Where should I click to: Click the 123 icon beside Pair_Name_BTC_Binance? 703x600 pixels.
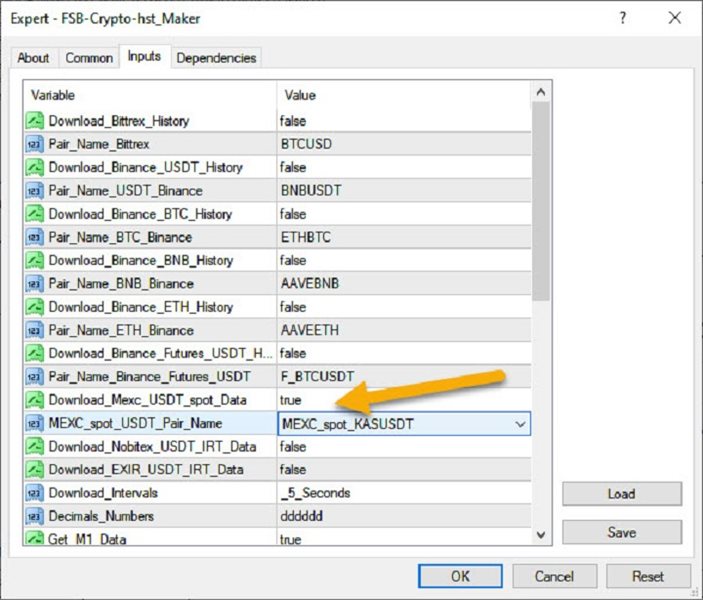(35, 237)
